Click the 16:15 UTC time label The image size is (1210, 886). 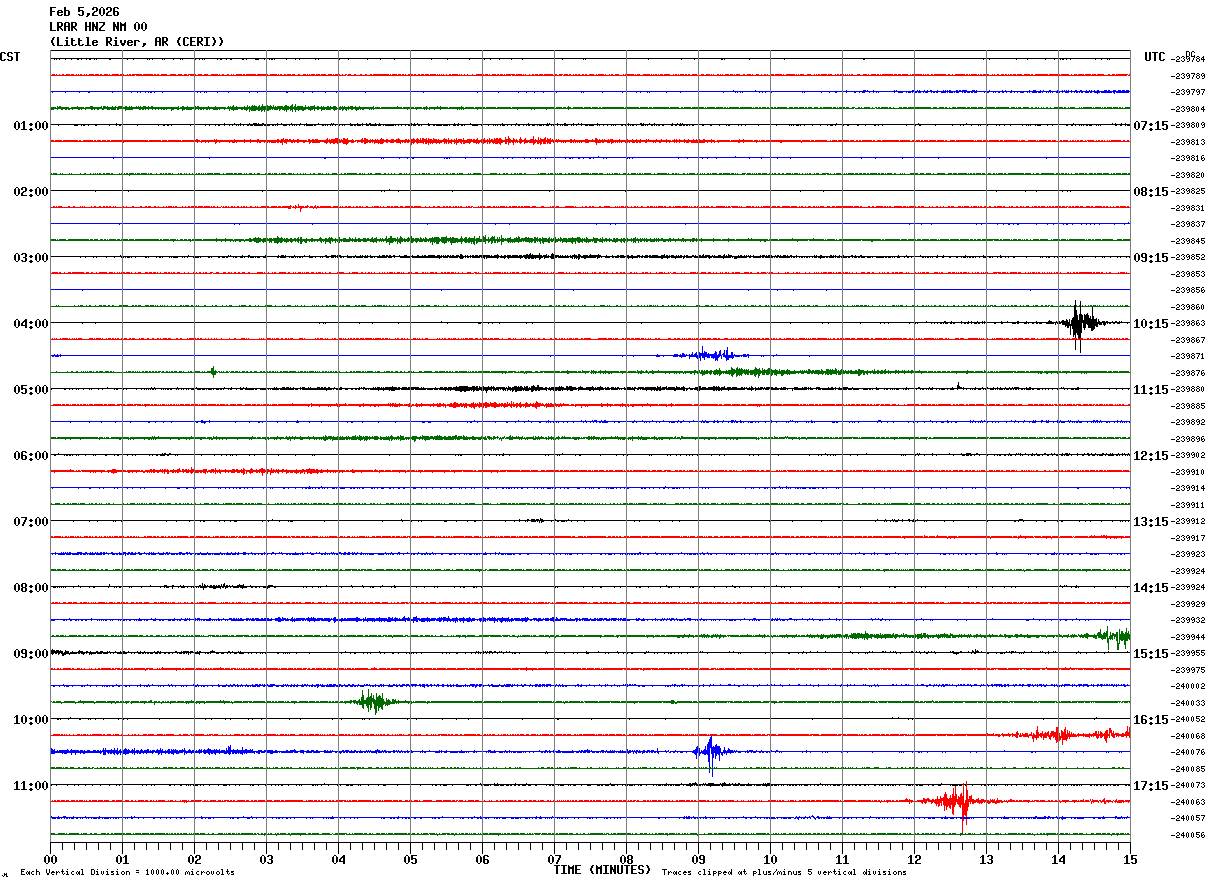pos(1151,719)
